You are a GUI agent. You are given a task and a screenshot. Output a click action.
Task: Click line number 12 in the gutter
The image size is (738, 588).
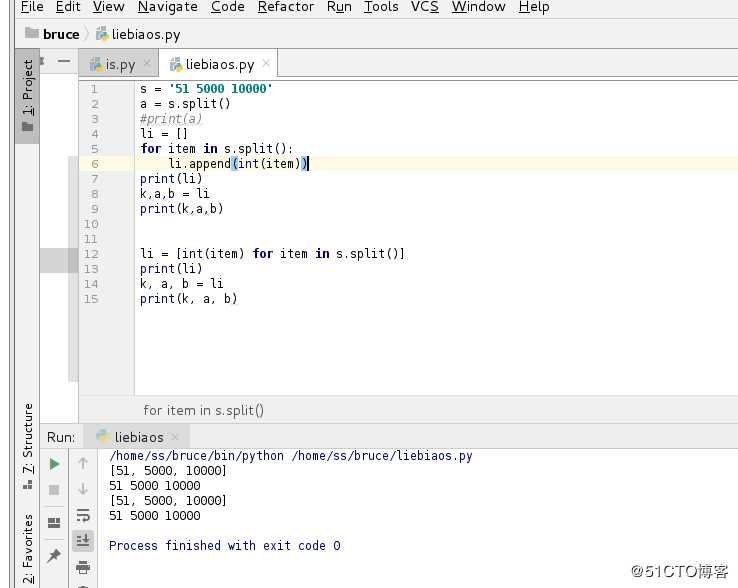click(91, 254)
